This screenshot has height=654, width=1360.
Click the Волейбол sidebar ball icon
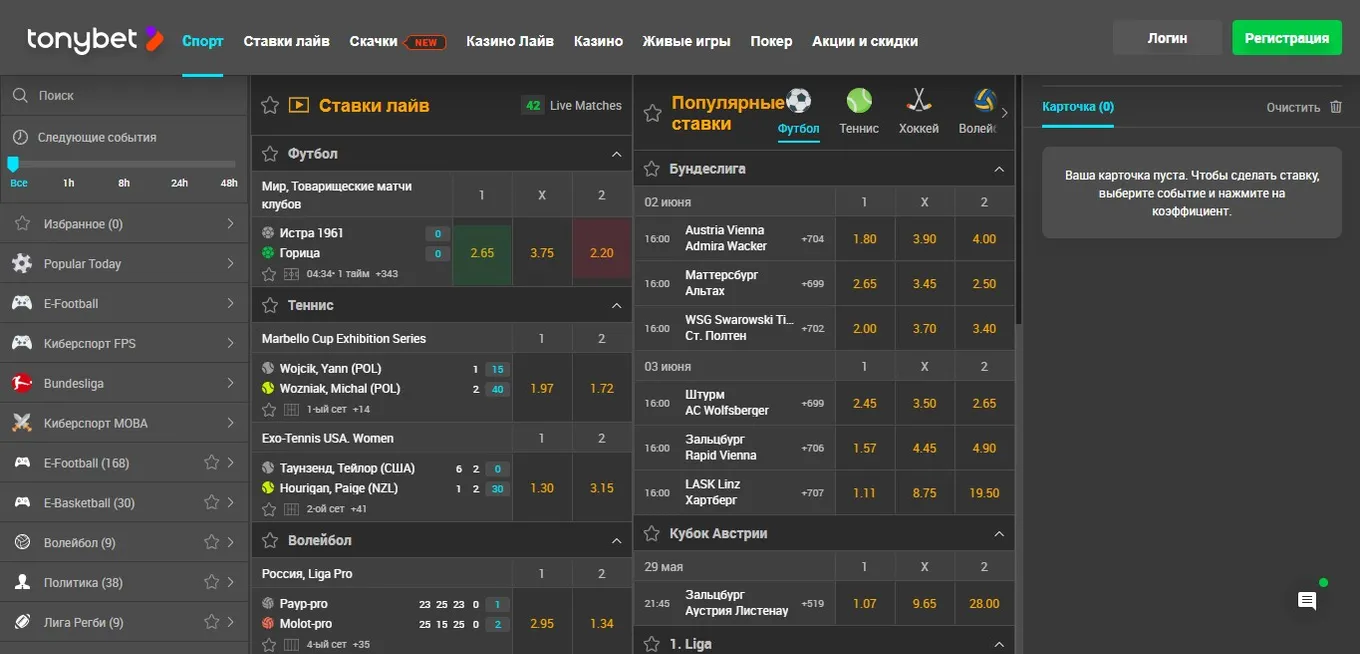click(22, 542)
